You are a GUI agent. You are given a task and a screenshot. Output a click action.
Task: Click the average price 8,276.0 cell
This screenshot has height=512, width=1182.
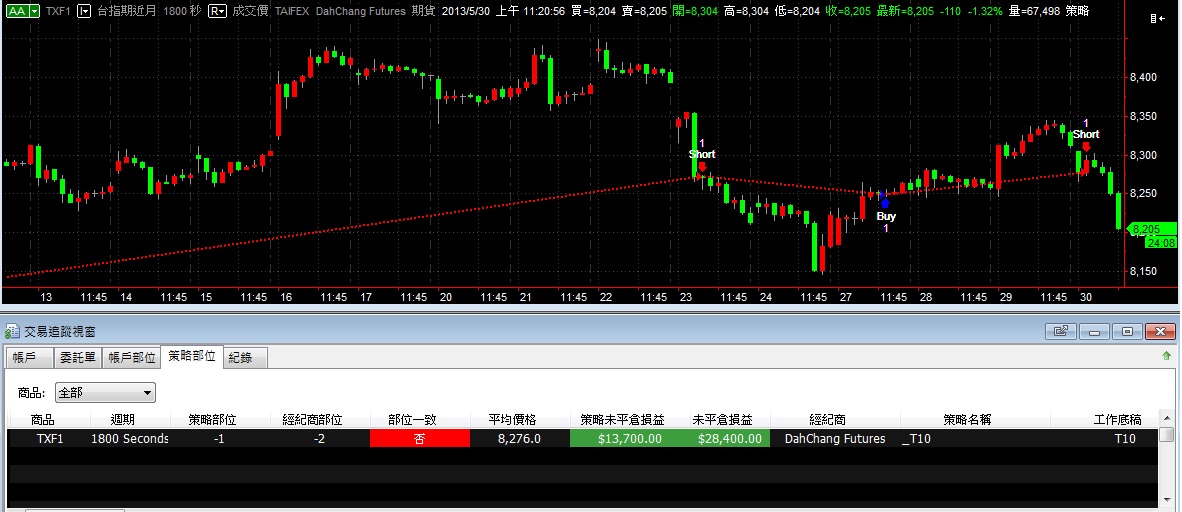(x=519, y=438)
